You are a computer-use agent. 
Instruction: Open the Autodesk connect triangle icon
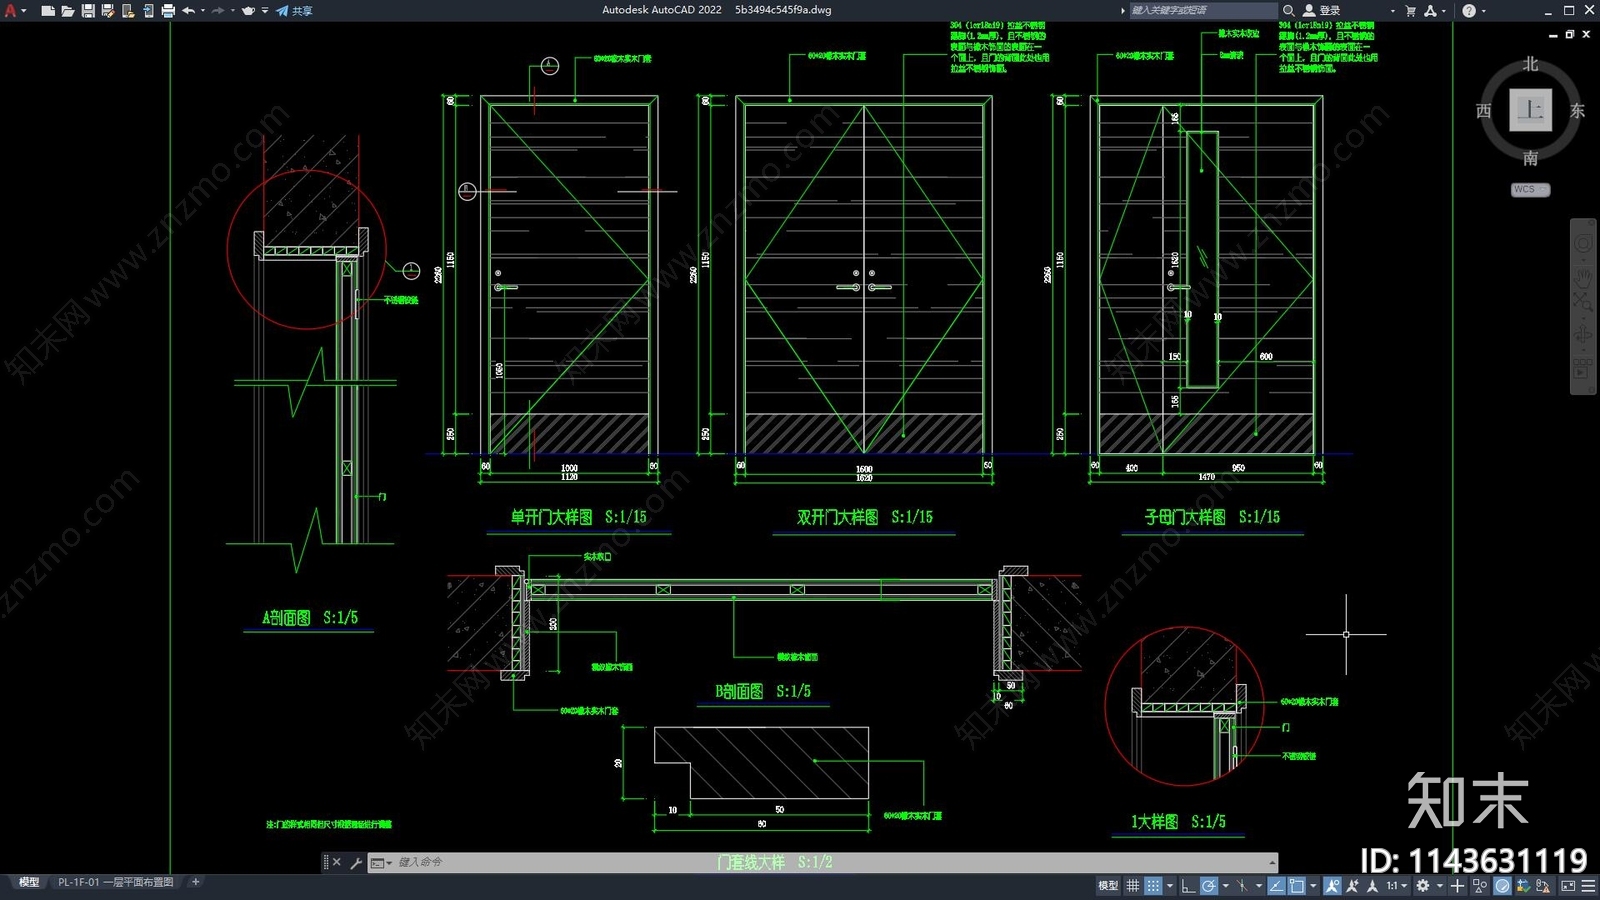1430,10
